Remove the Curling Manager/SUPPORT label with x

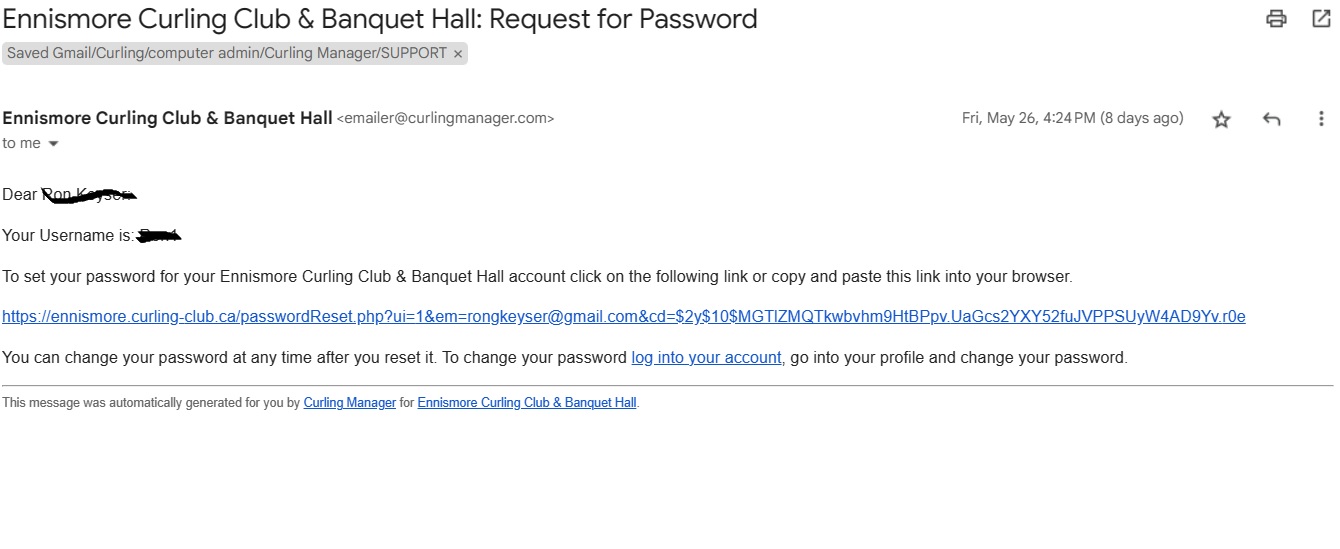tap(458, 54)
